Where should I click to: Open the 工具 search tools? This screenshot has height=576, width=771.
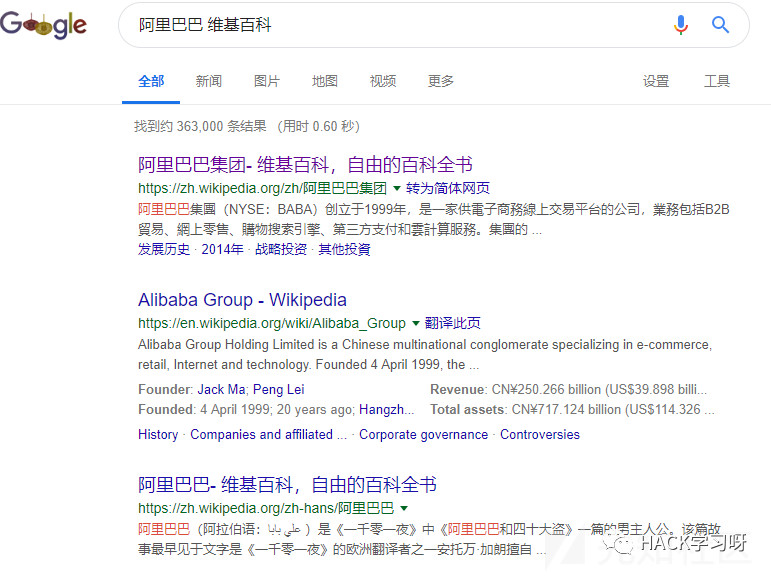click(x=717, y=81)
